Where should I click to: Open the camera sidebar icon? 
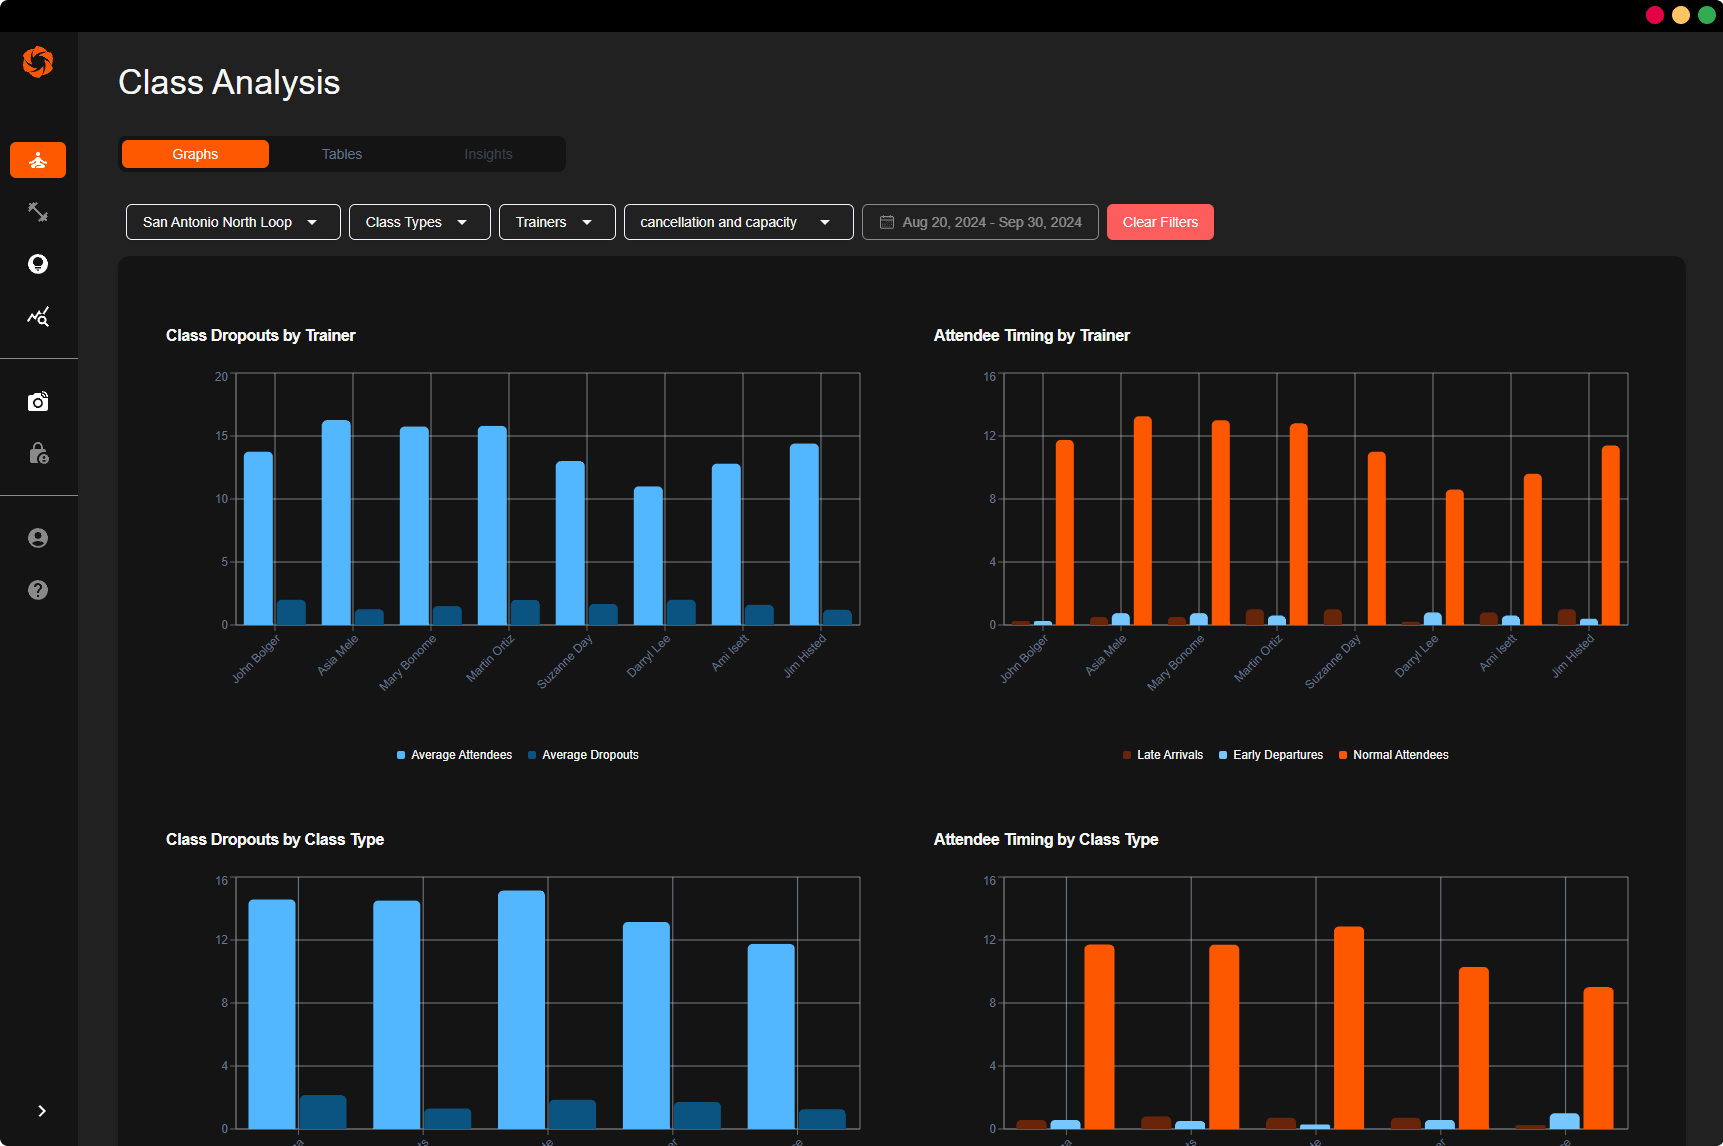38,402
